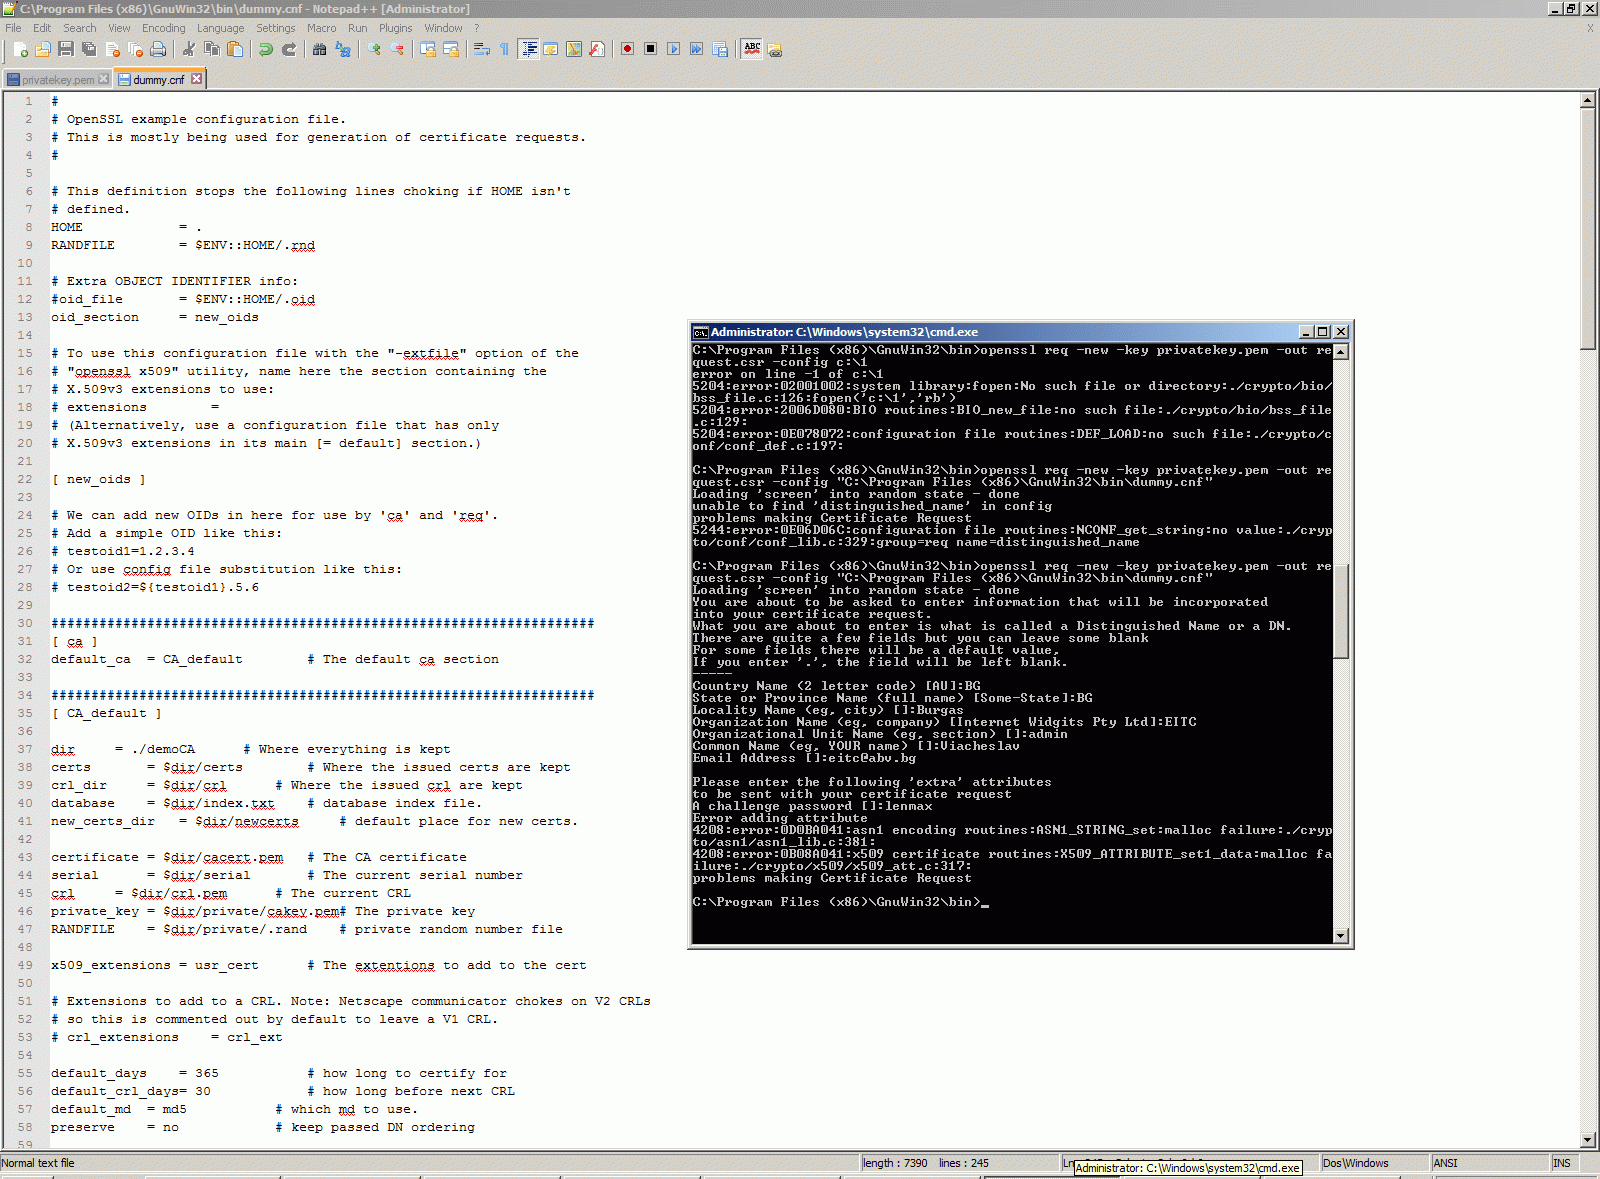
Task: Close the dummy.cnf tab with its X
Action: (196, 78)
